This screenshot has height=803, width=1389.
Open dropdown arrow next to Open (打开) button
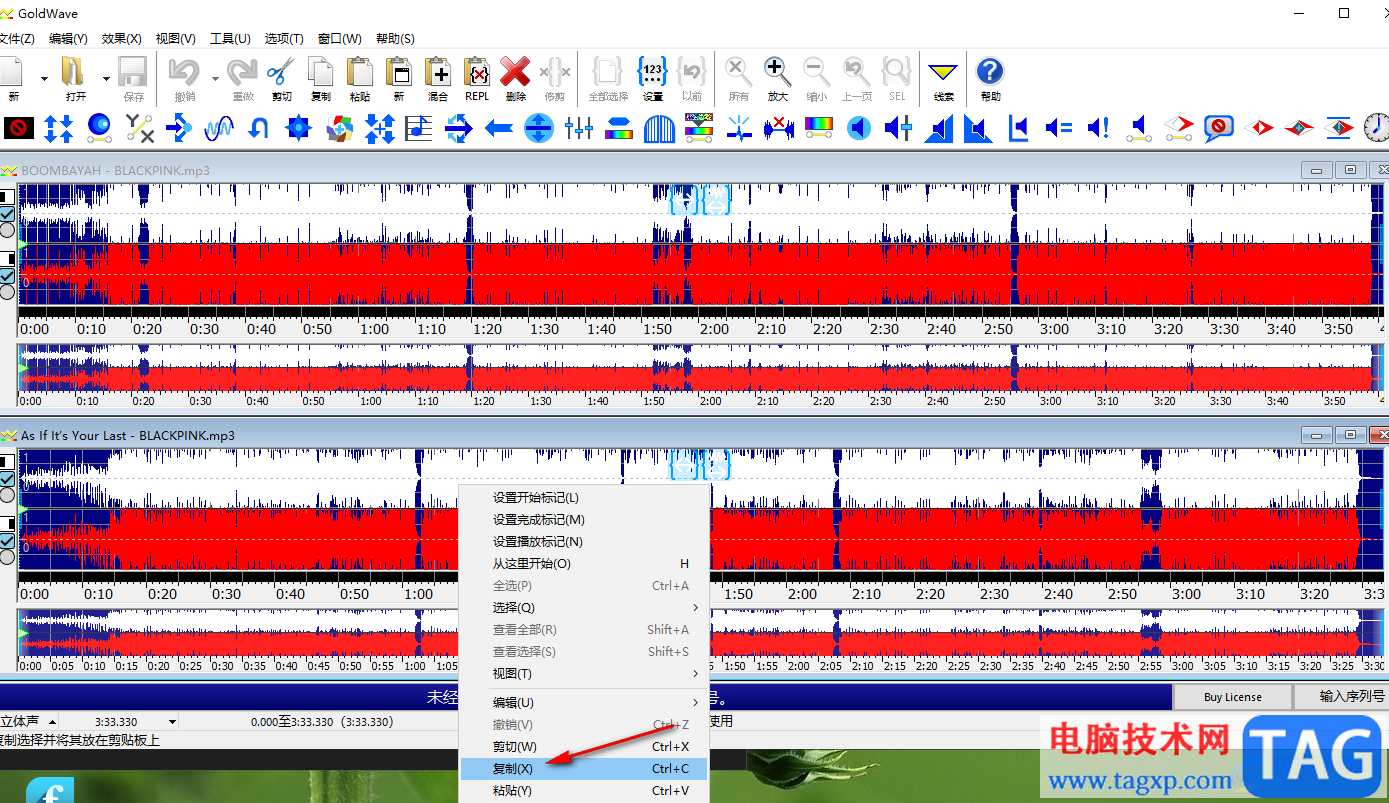(x=106, y=78)
